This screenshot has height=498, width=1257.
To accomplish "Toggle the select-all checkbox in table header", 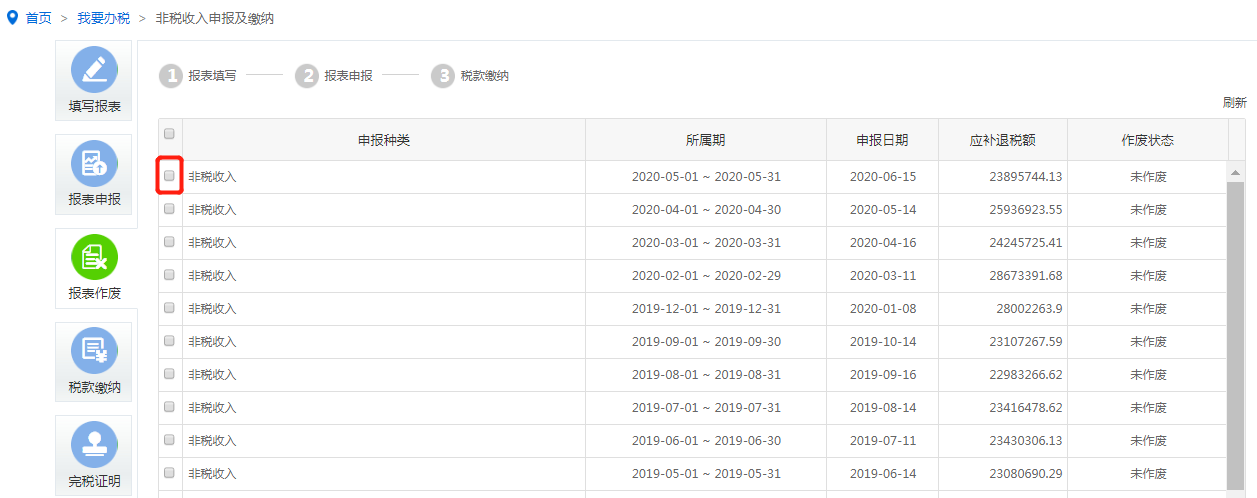I will 169,134.
